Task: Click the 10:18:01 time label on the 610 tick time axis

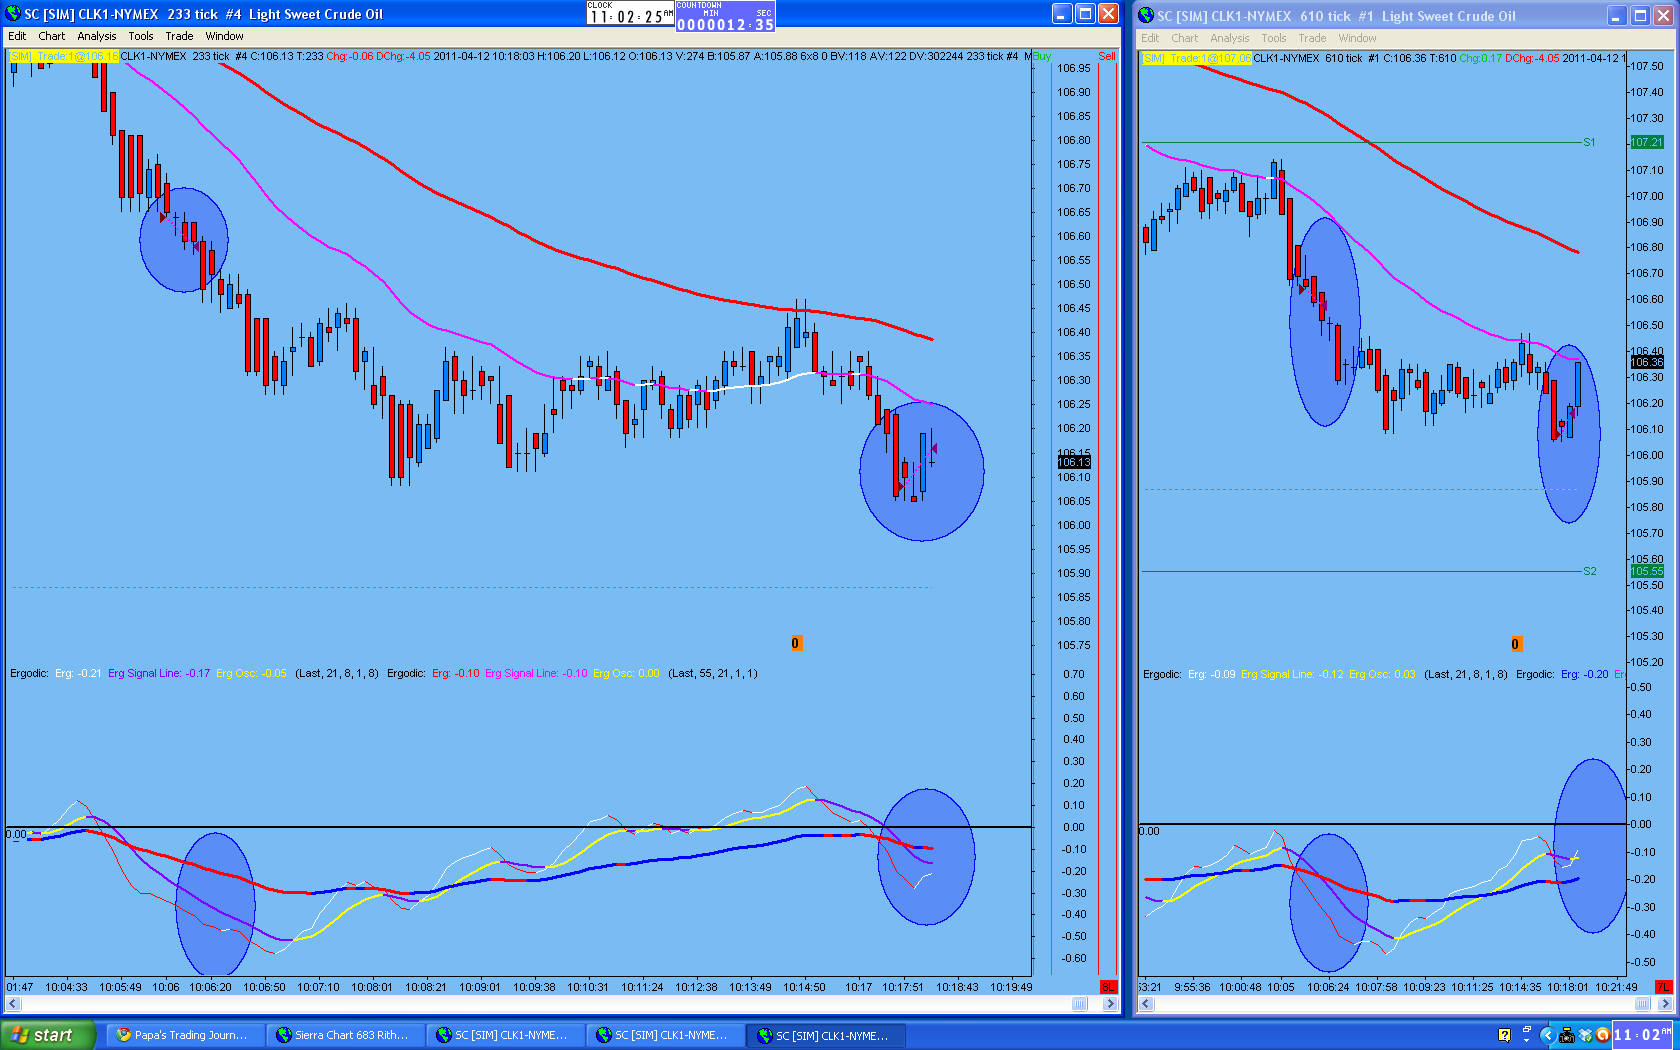Action: tap(1568, 987)
